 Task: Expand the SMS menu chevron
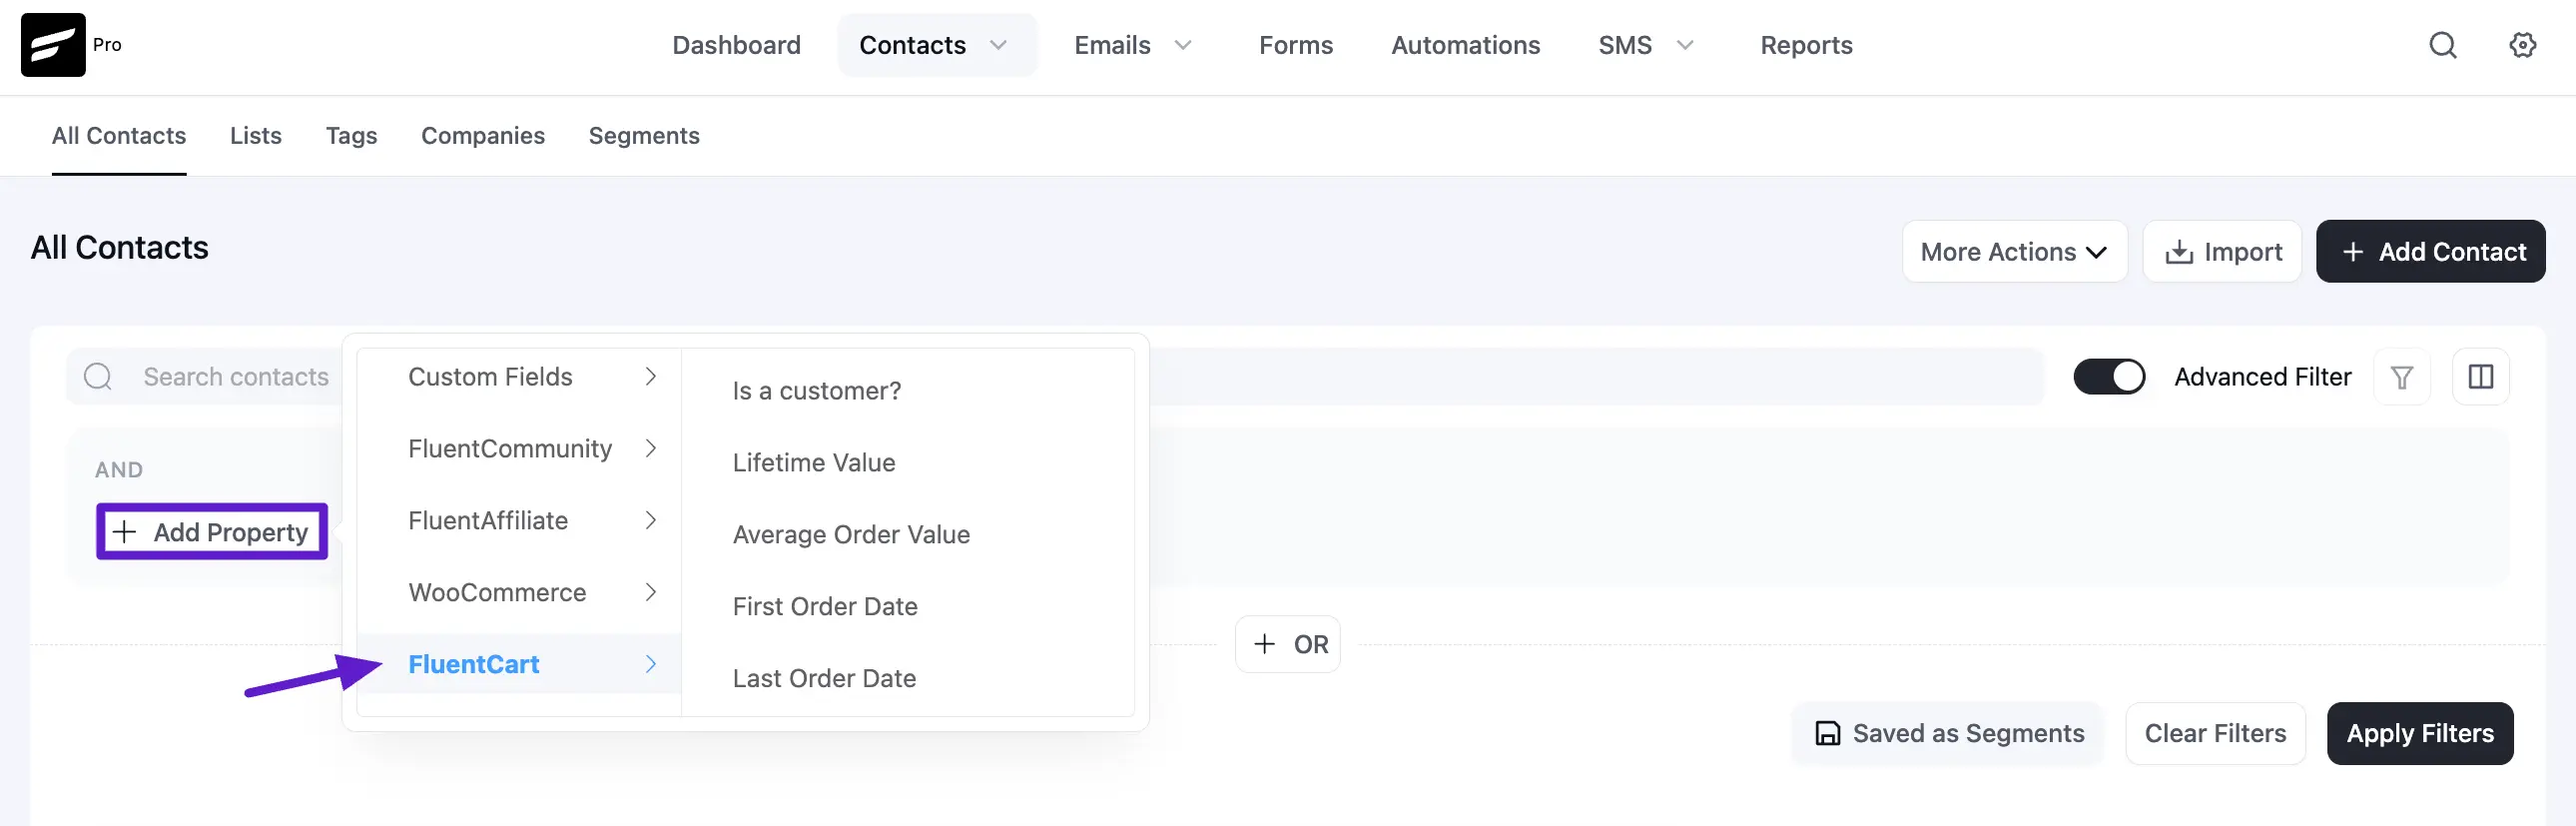(1685, 45)
